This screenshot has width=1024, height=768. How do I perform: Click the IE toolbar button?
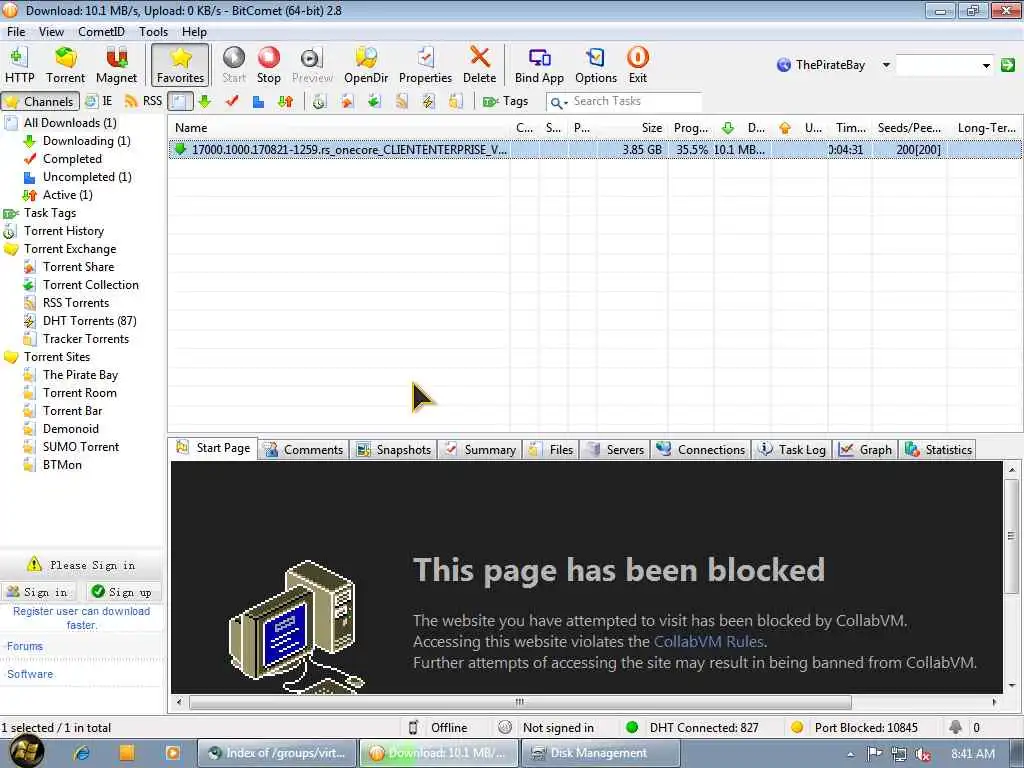coord(99,101)
